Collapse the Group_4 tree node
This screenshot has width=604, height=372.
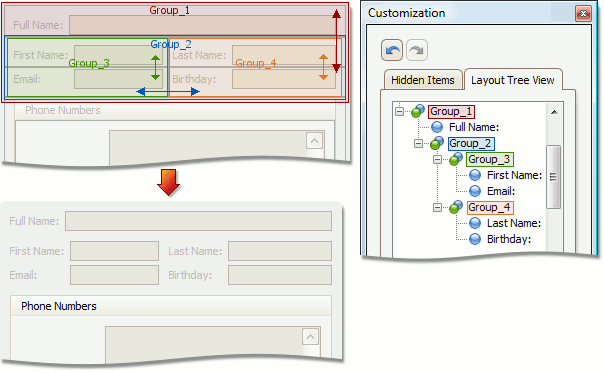tap(437, 208)
